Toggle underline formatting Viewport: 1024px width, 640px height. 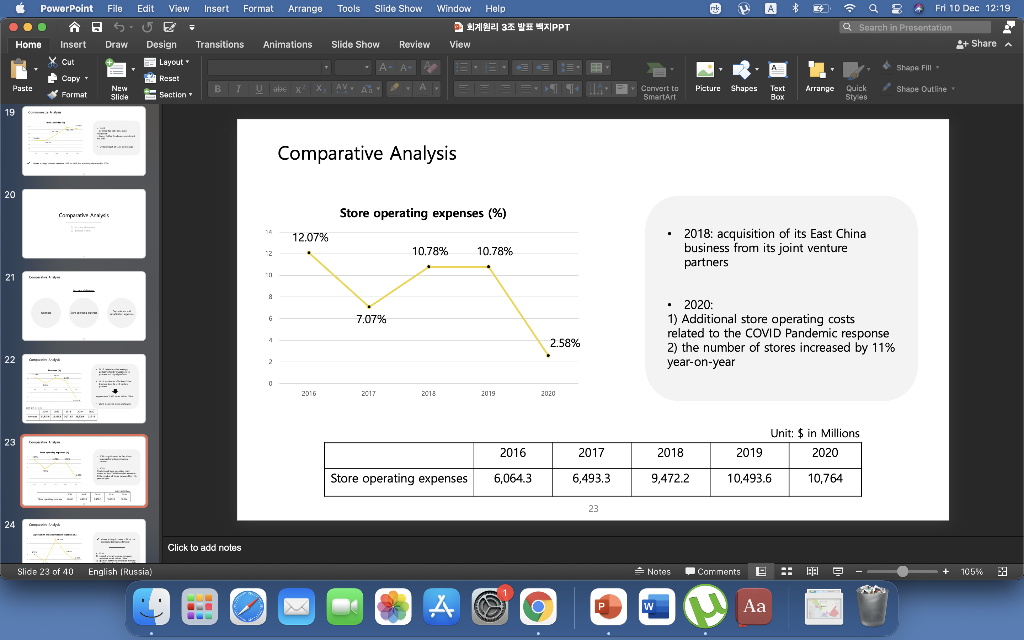click(x=257, y=88)
